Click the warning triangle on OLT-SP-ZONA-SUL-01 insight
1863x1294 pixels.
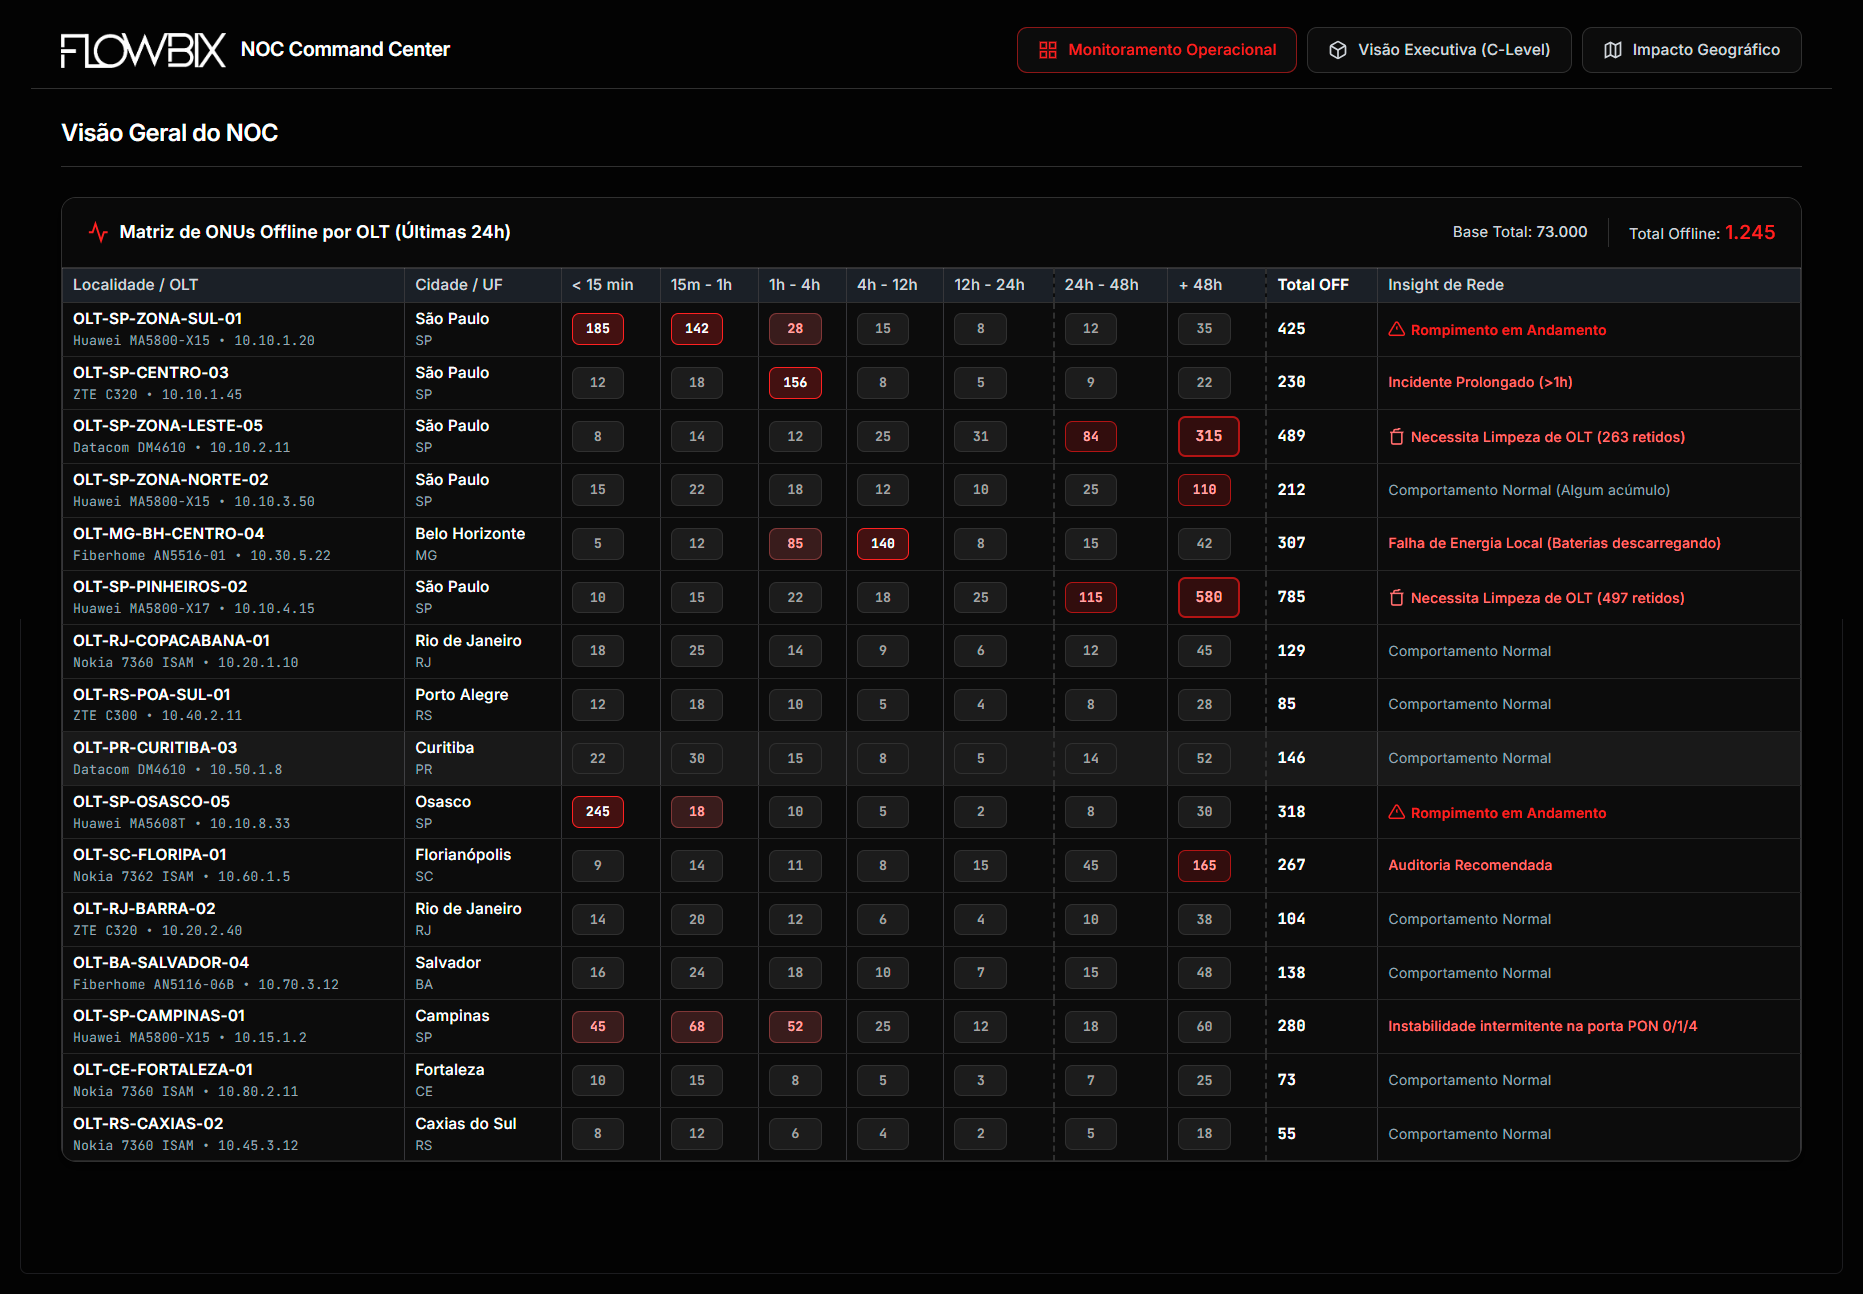(x=1396, y=329)
